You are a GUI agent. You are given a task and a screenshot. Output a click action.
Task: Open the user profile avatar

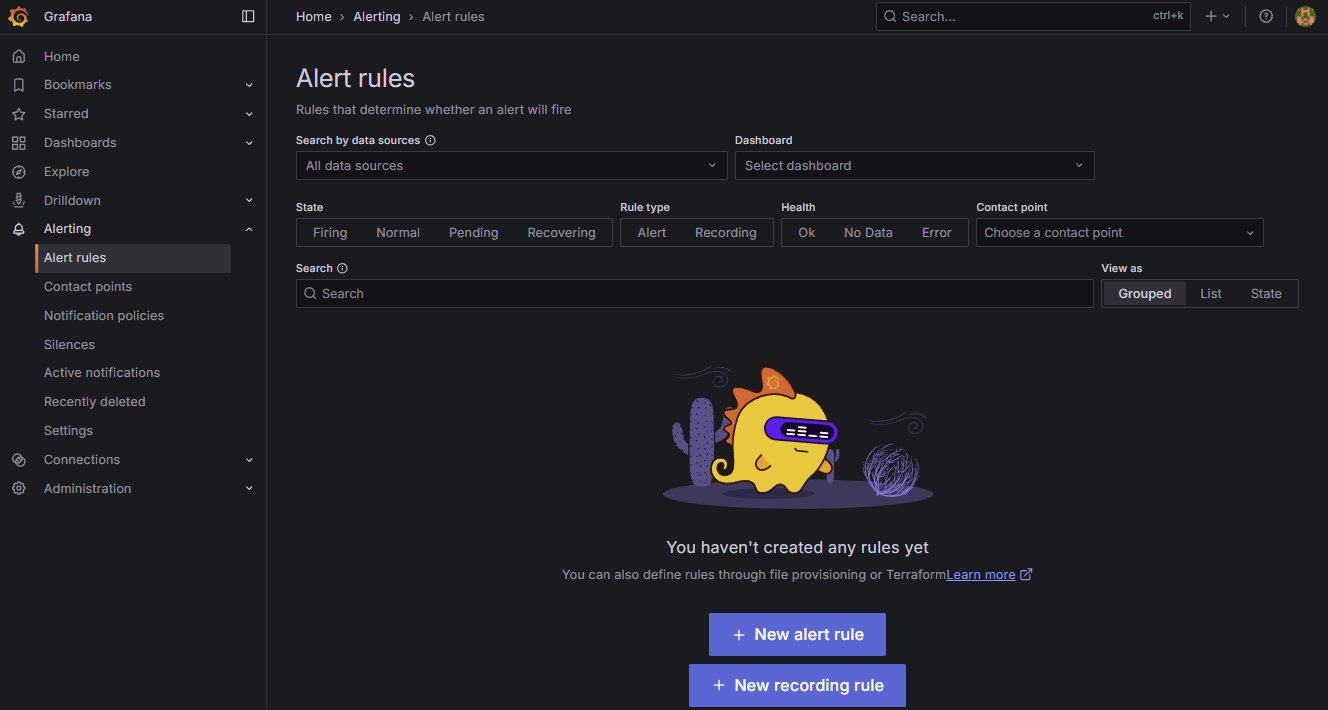(1304, 16)
